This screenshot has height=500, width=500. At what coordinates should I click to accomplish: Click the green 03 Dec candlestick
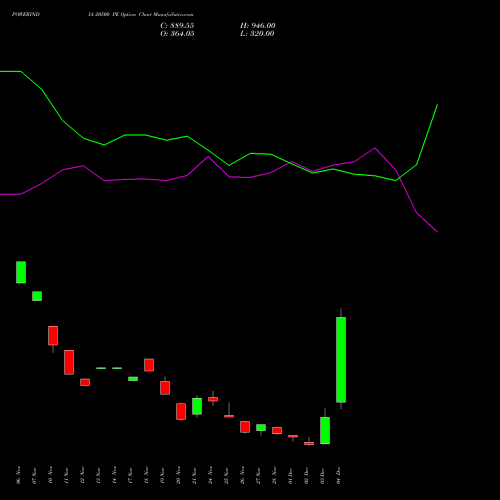325,430
